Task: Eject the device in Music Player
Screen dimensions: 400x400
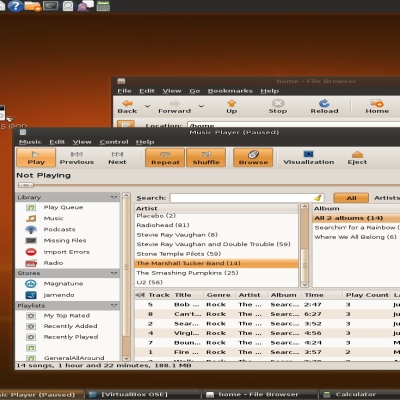Action: [357, 158]
